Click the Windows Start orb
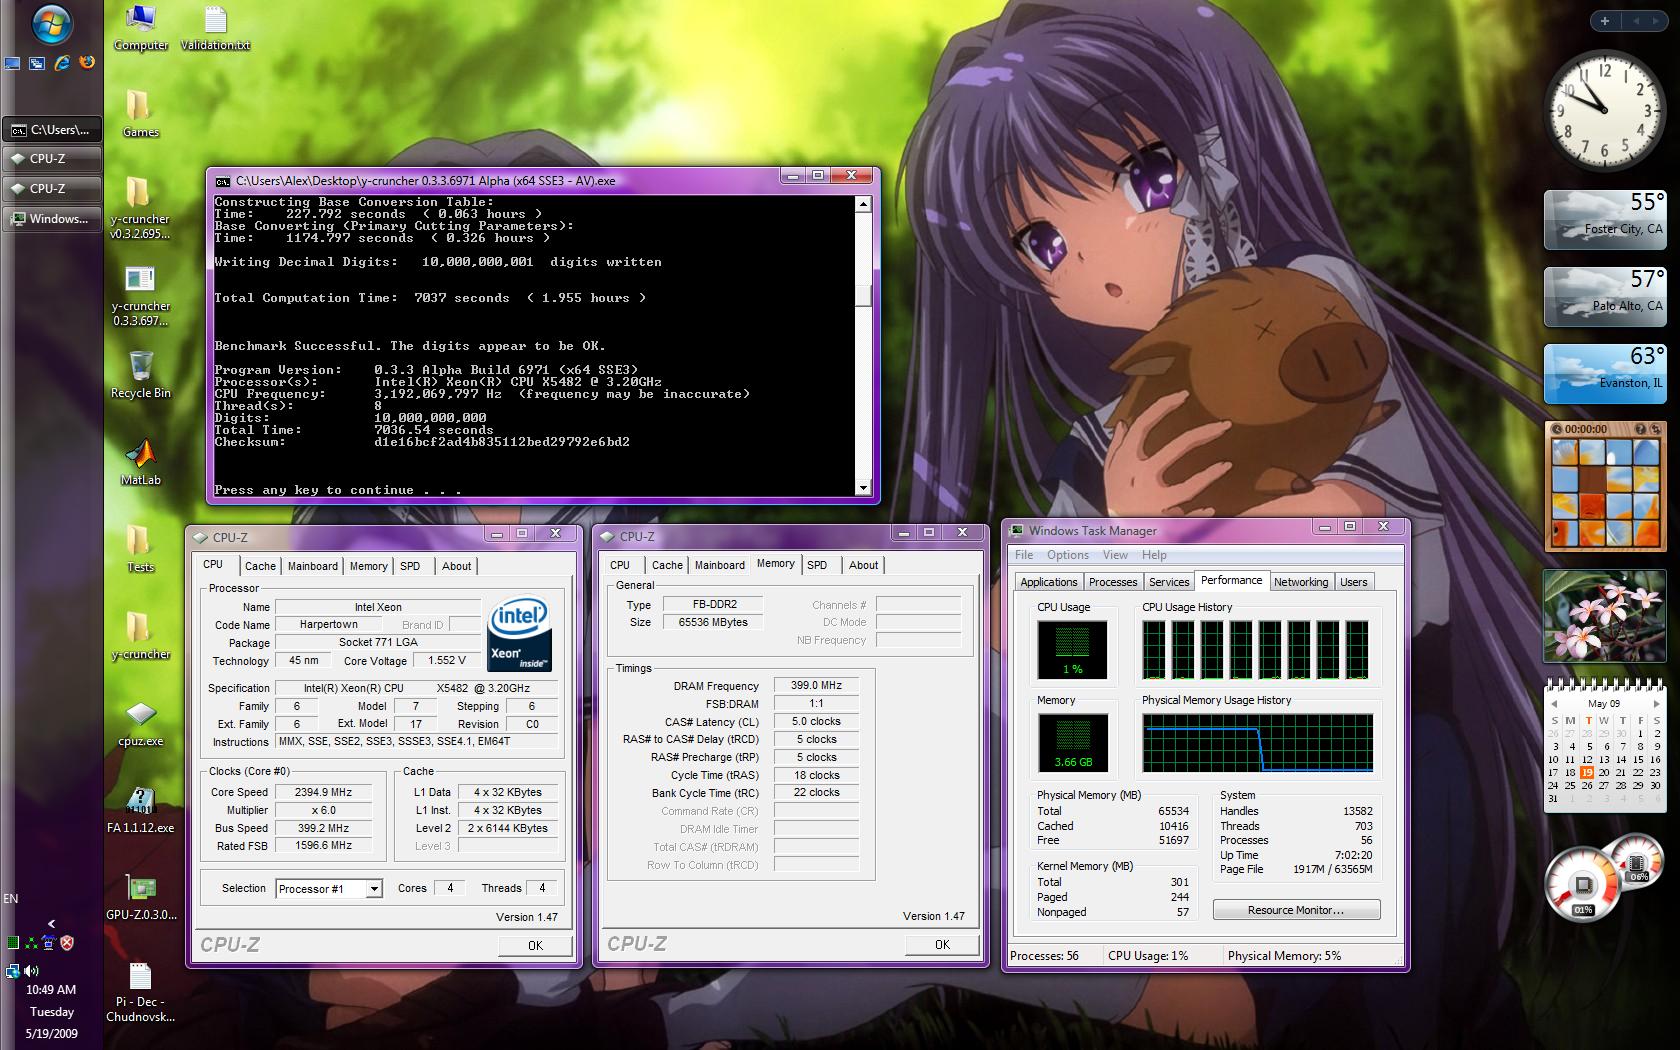The width and height of the screenshot is (1680, 1050). tap(51, 25)
